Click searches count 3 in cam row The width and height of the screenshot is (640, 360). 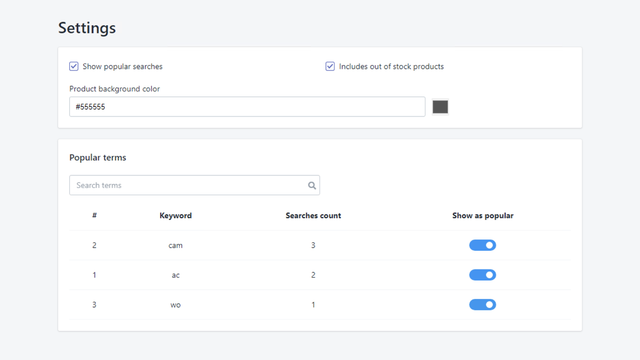click(313, 245)
